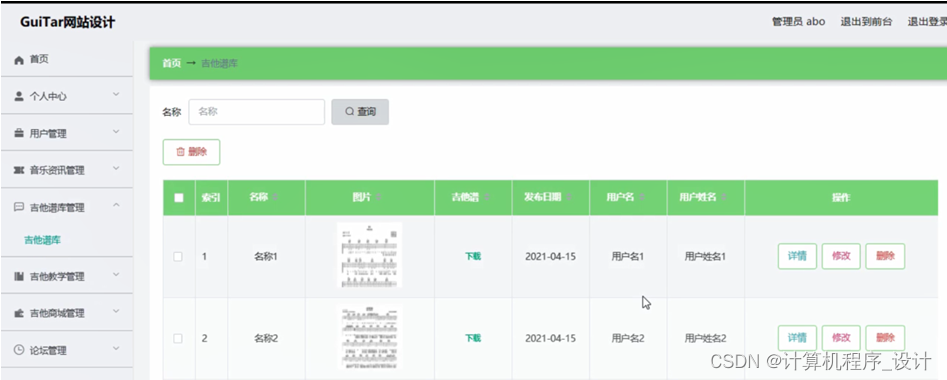Click the person icon for 个人中心
The height and width of the screenshot is (380, 947).
19,96
